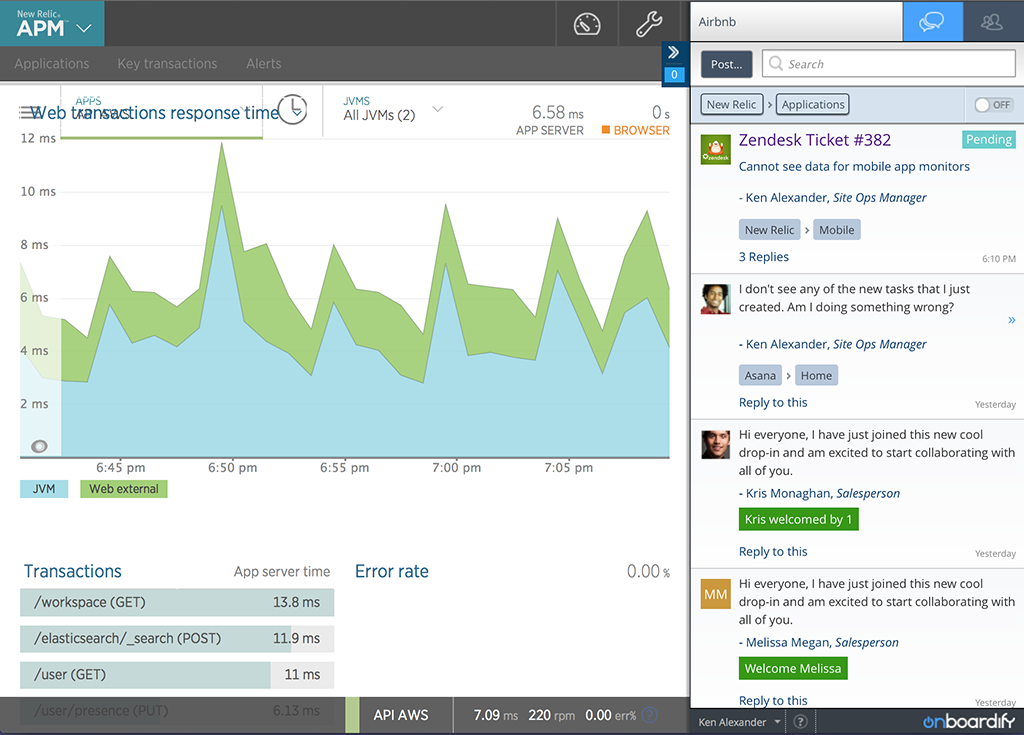Toggle the OFF switch in breadcrumb bar

[993, 105]
